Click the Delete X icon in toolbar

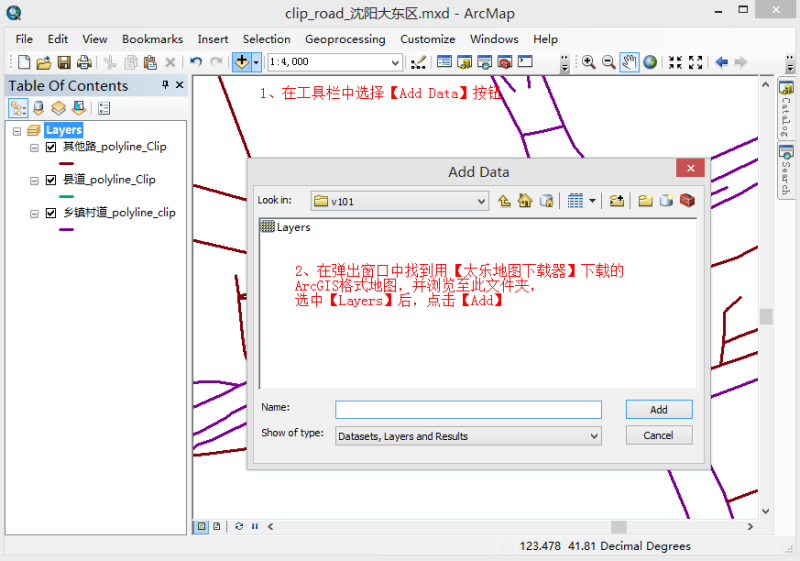[170, 62]
